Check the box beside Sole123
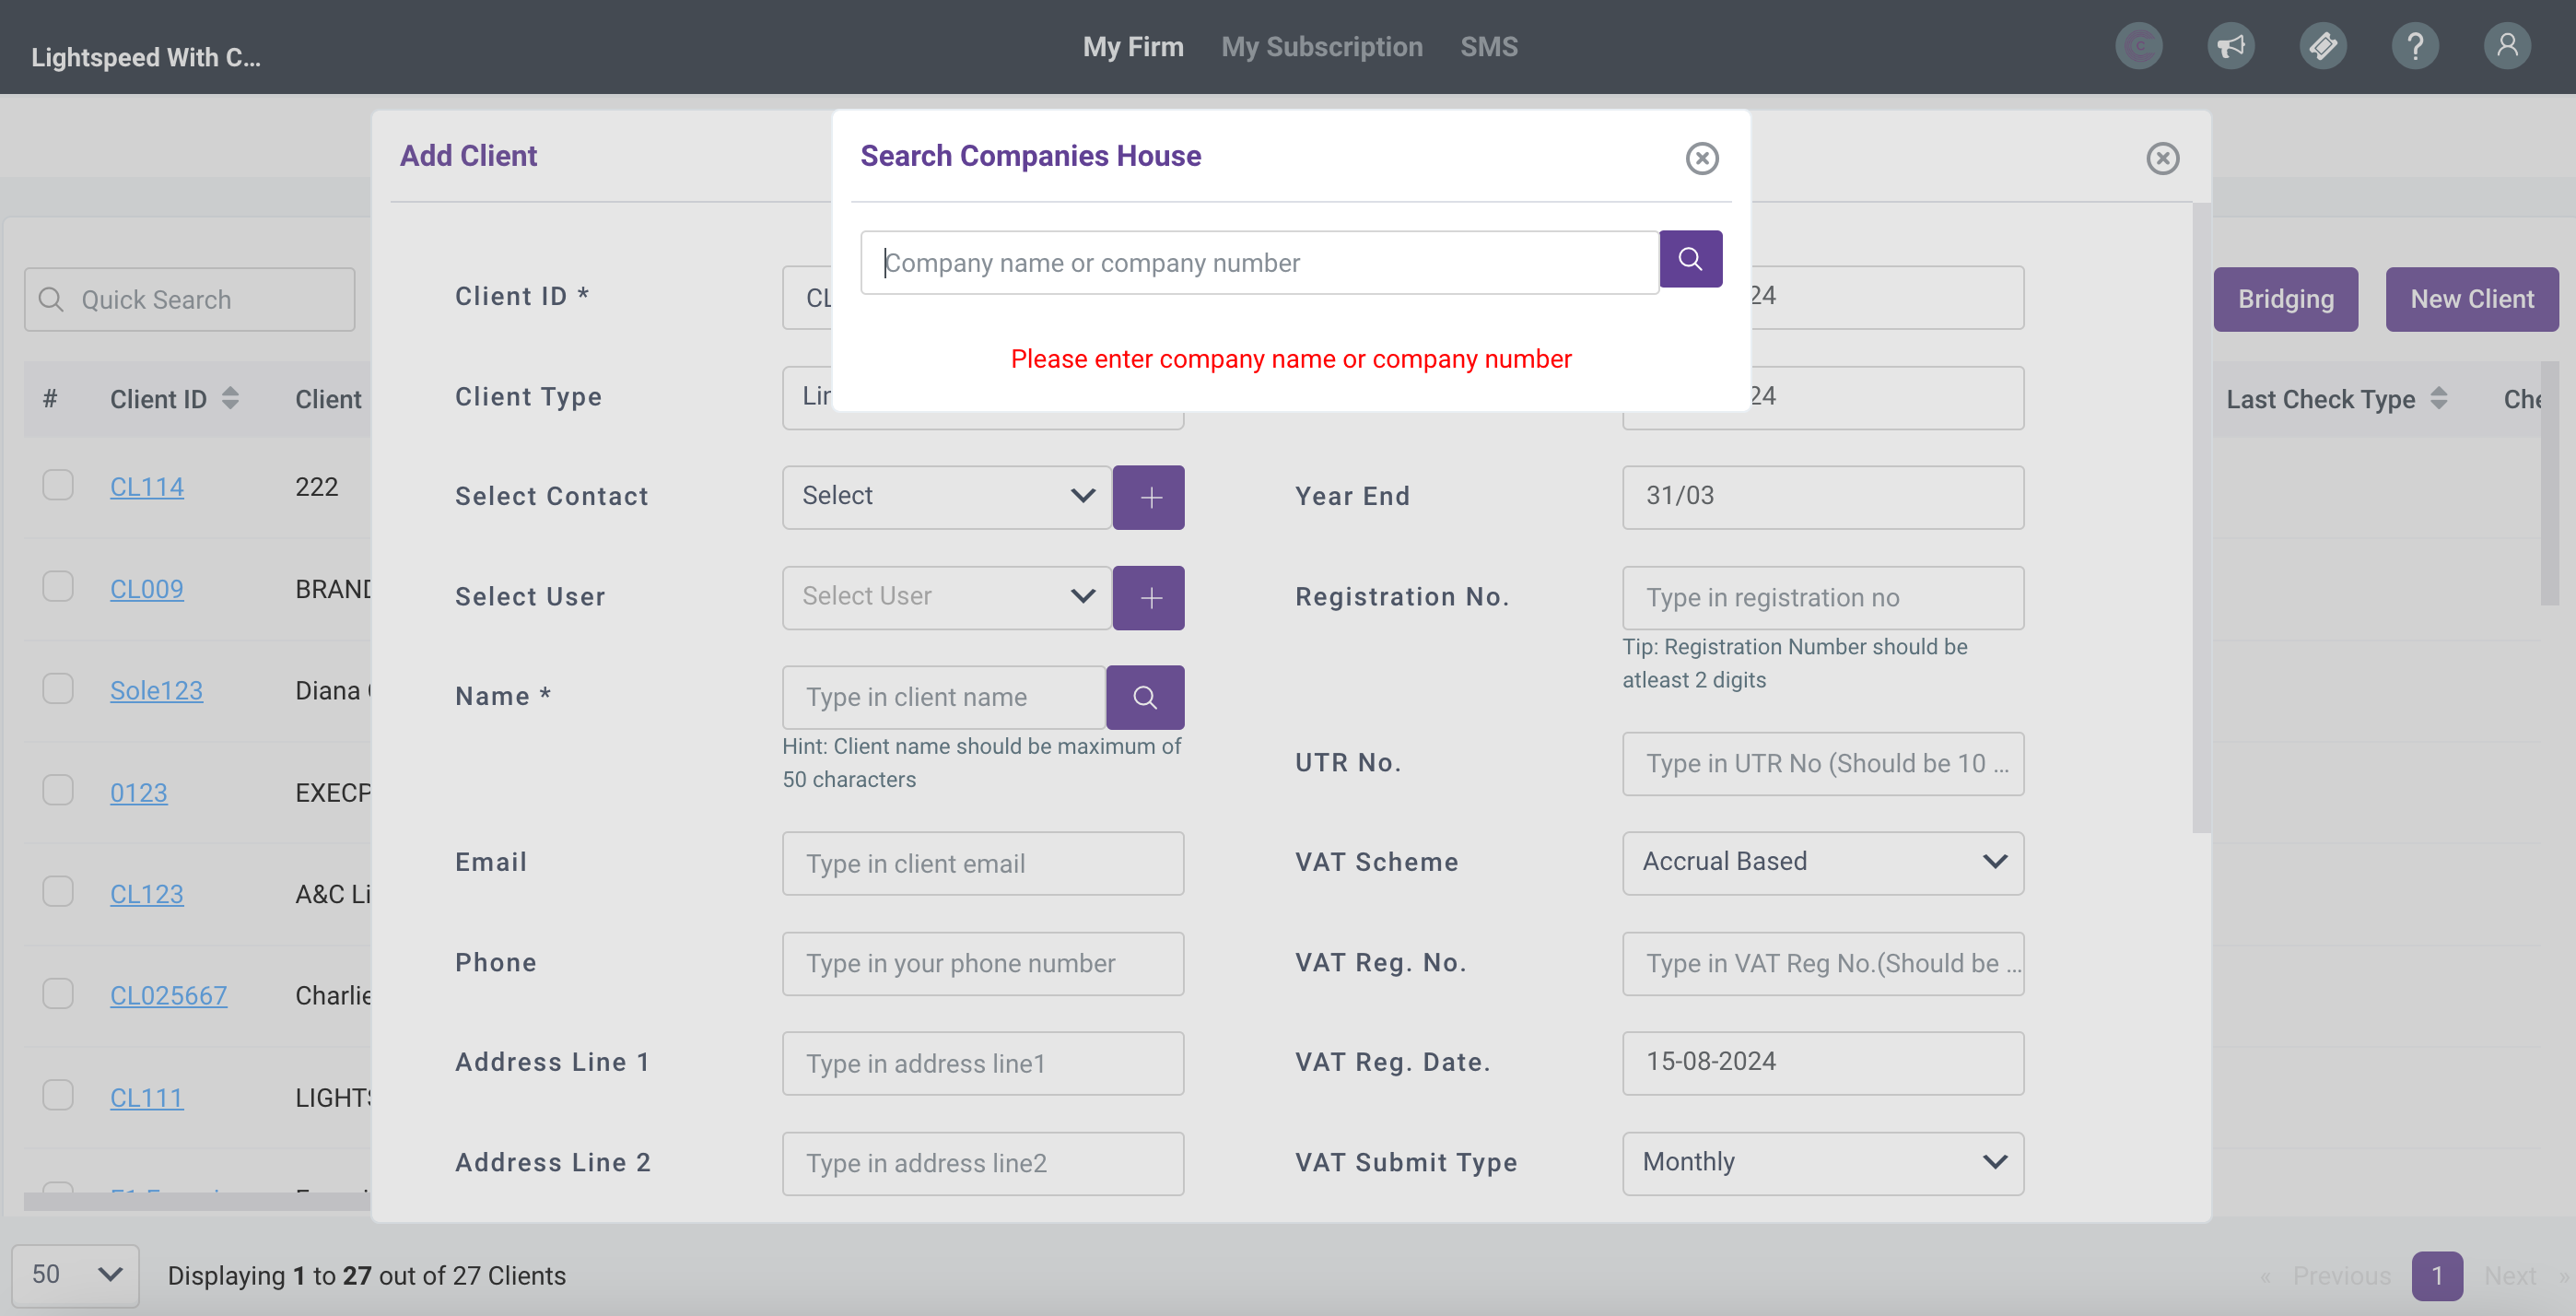The height and width of the screenshot is (1316, 2576). (x=58, y=689)
